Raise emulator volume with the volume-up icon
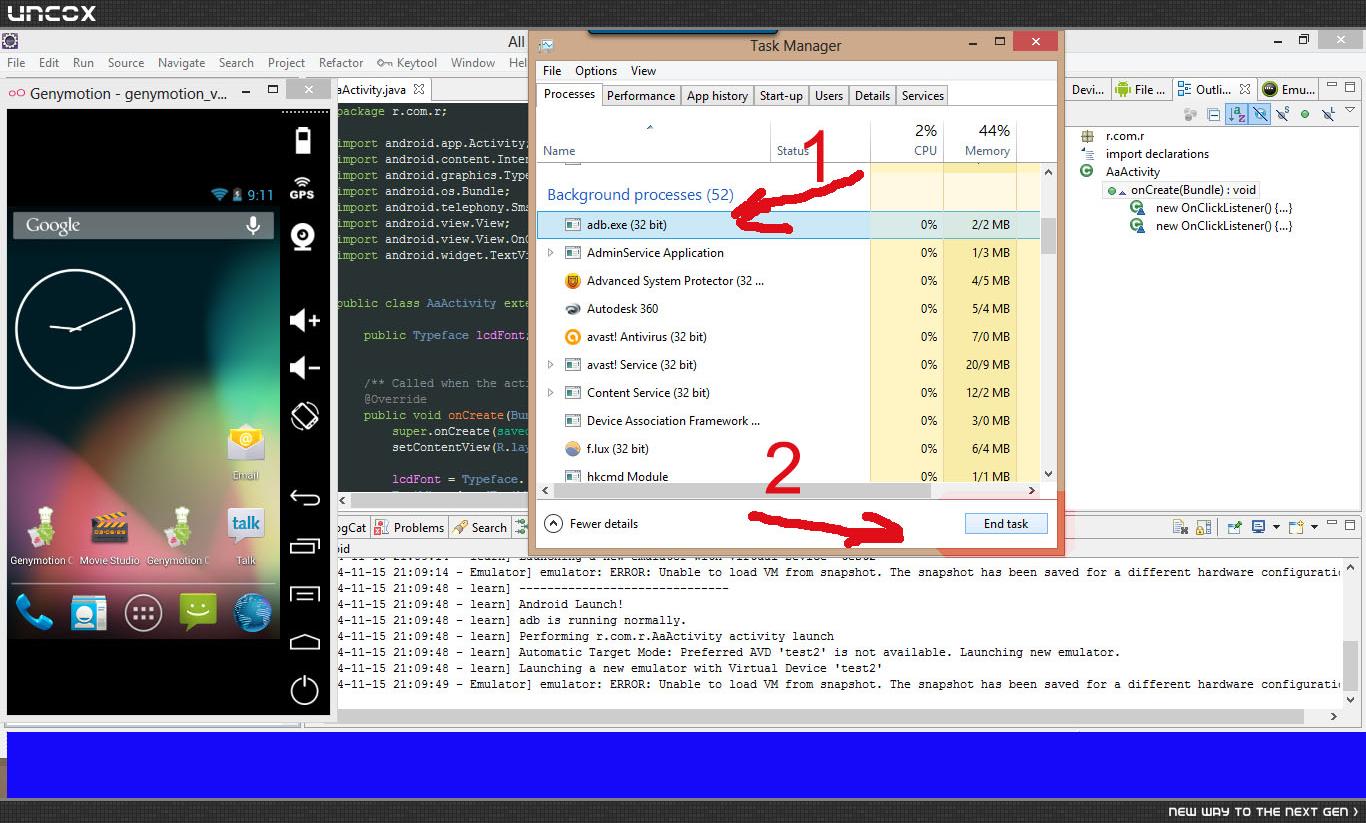This screenshot has width=1366, height=823. click(304, 320)
